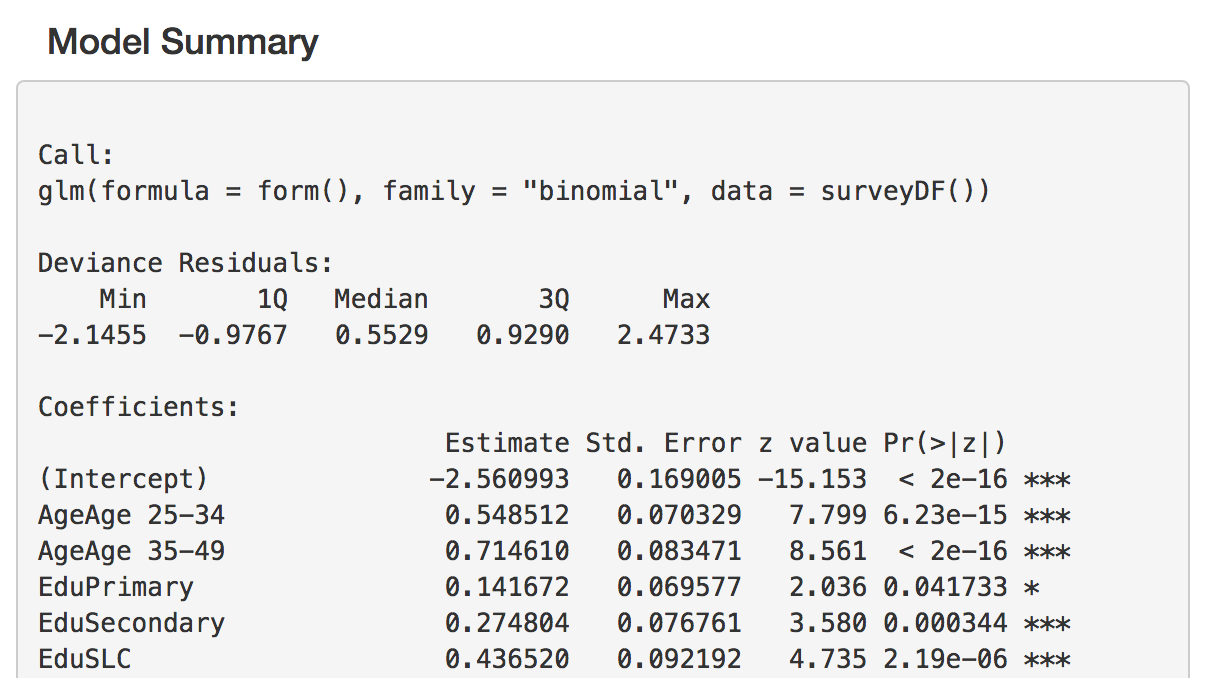Click the Model Summary heading
The height and width of the screenshot is (678, 1212).
tap(183, 42)
